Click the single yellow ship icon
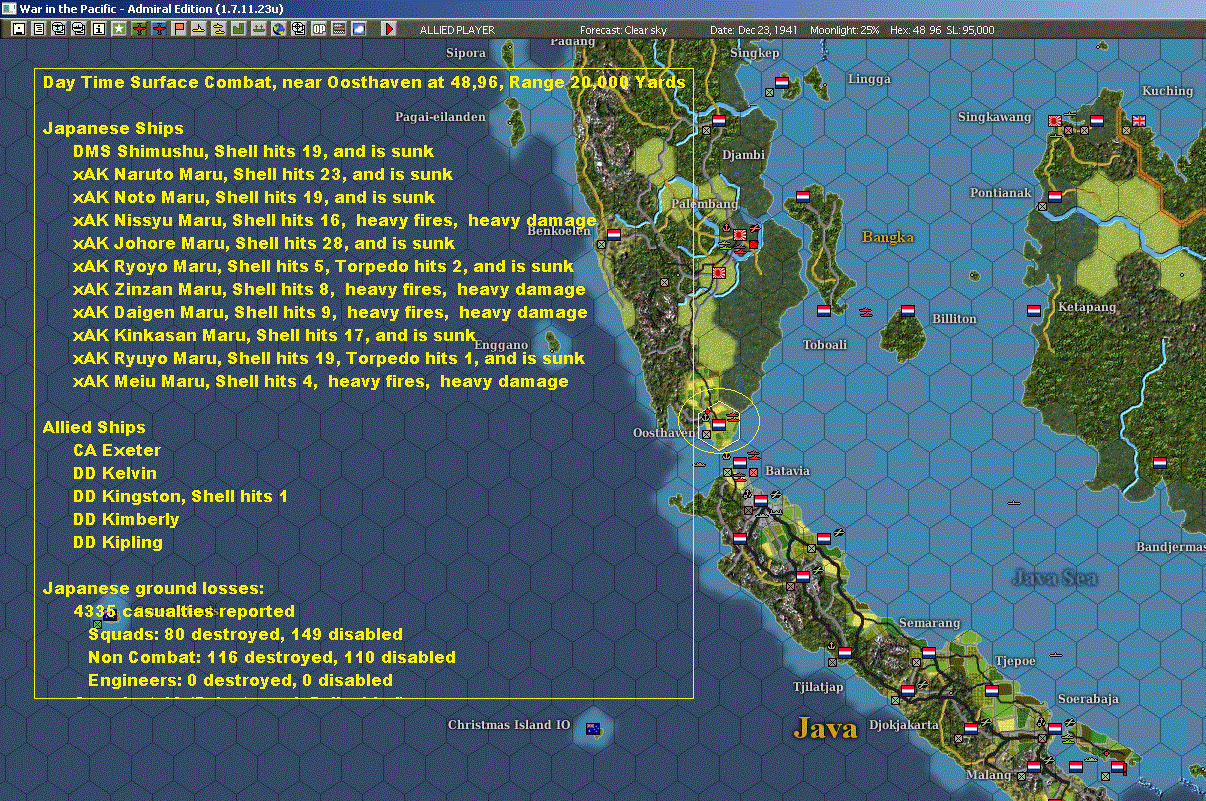 [199, 30]
